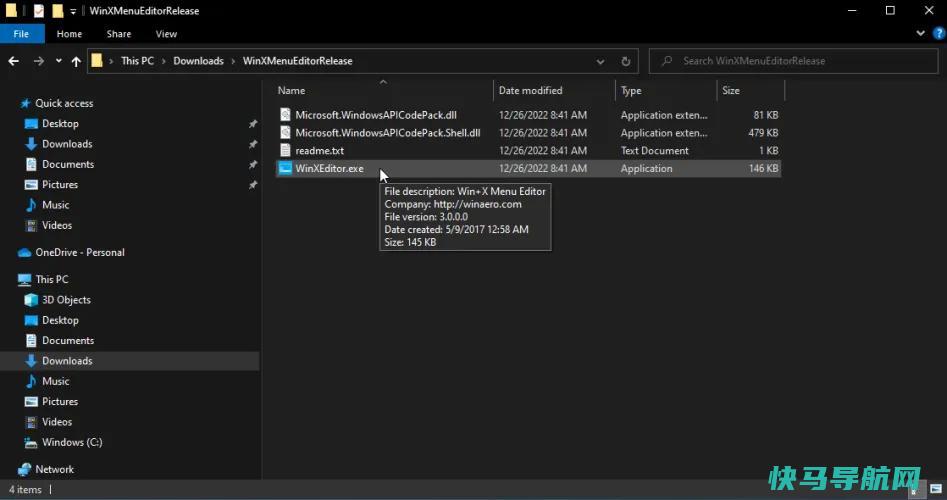The width and height of the screenshot is (947, 500).
Task: Open the Customize Quick Access Toolbar dropdown
Action: click(73, 11)
